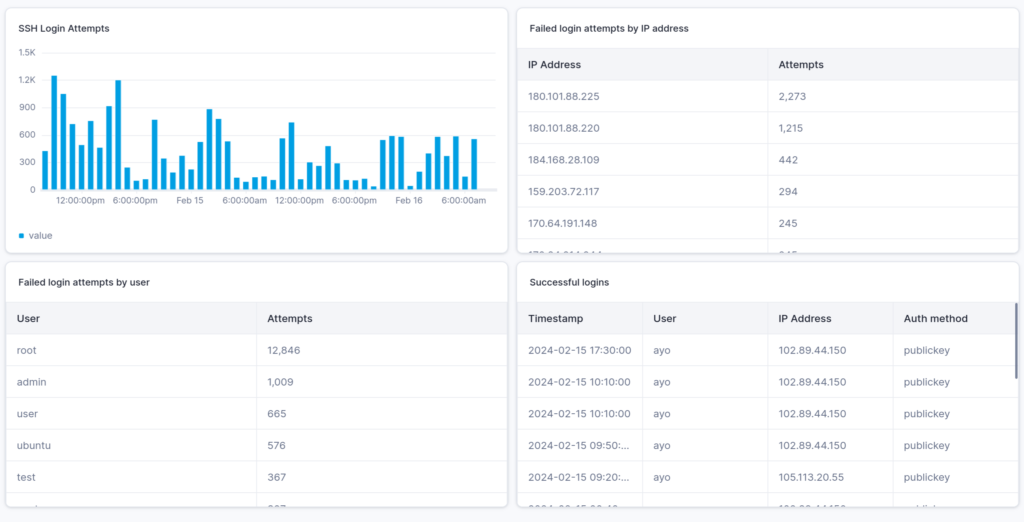This screenshot has width=1024, height=522.
Task: Sort by Attempts column in failed IP table
Action: click(x=800, y=65)
